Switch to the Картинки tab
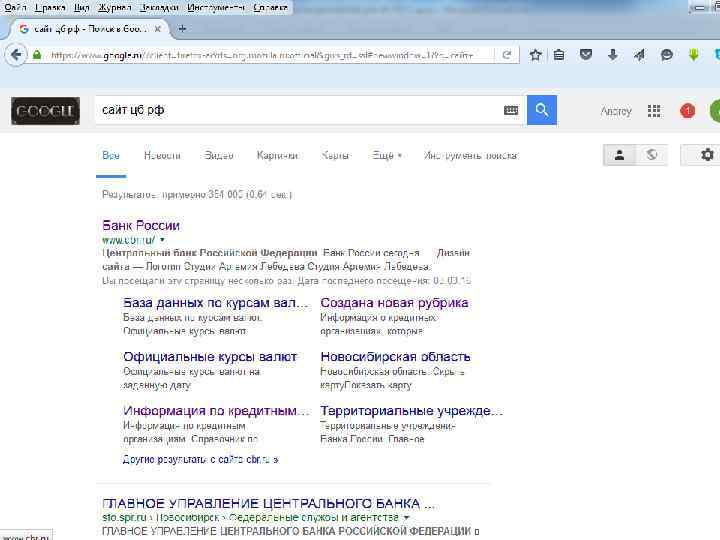 pyautogui.click(x=277, y=155)
